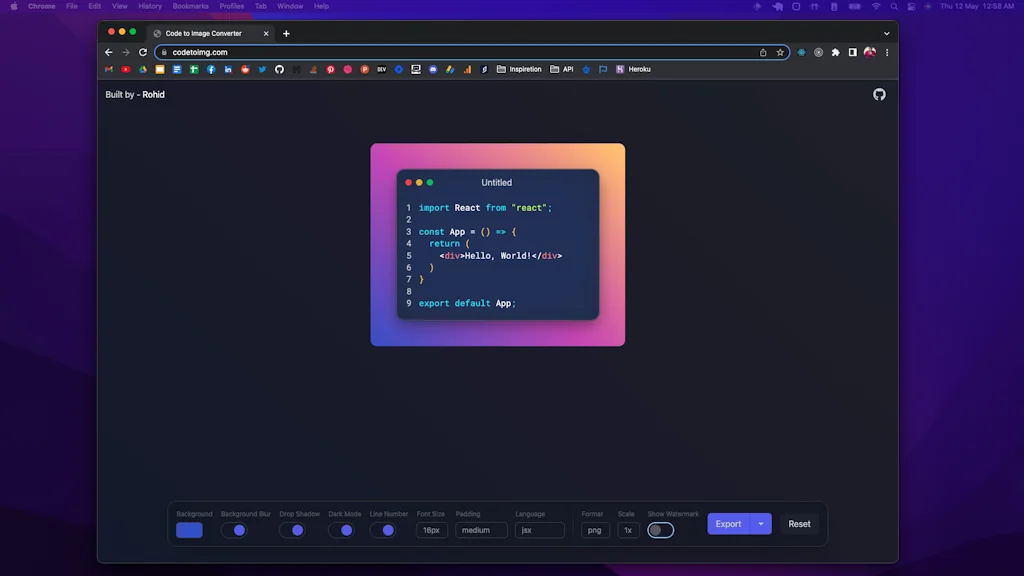The height and width of the screenshot is (576, 1024).
Task: Disable the Line Number toggle
Action: (x=387, y=530)
